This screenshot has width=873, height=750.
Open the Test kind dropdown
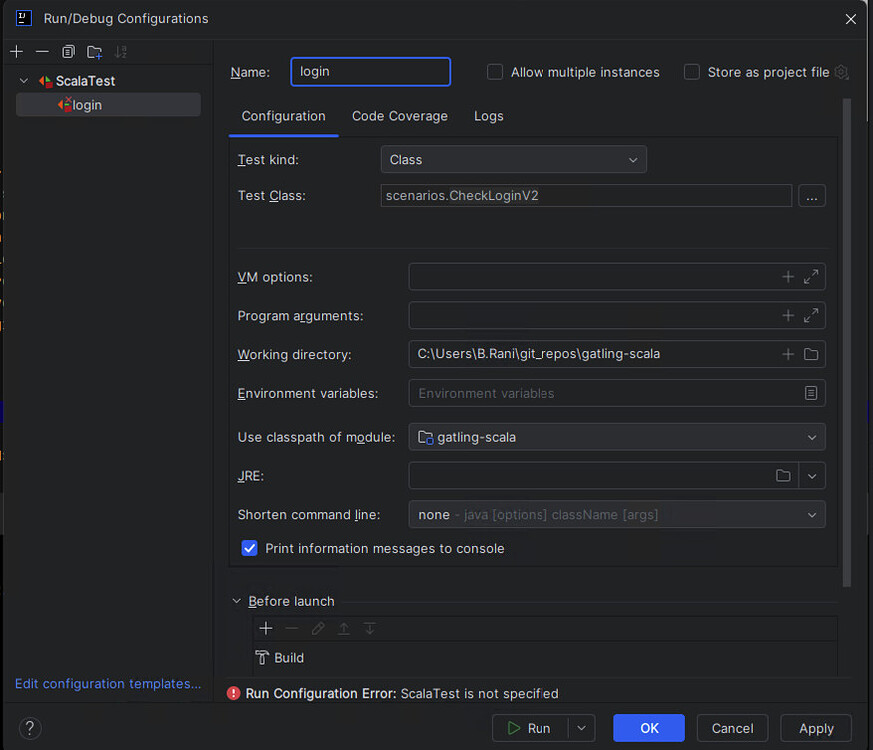point(632,159)
